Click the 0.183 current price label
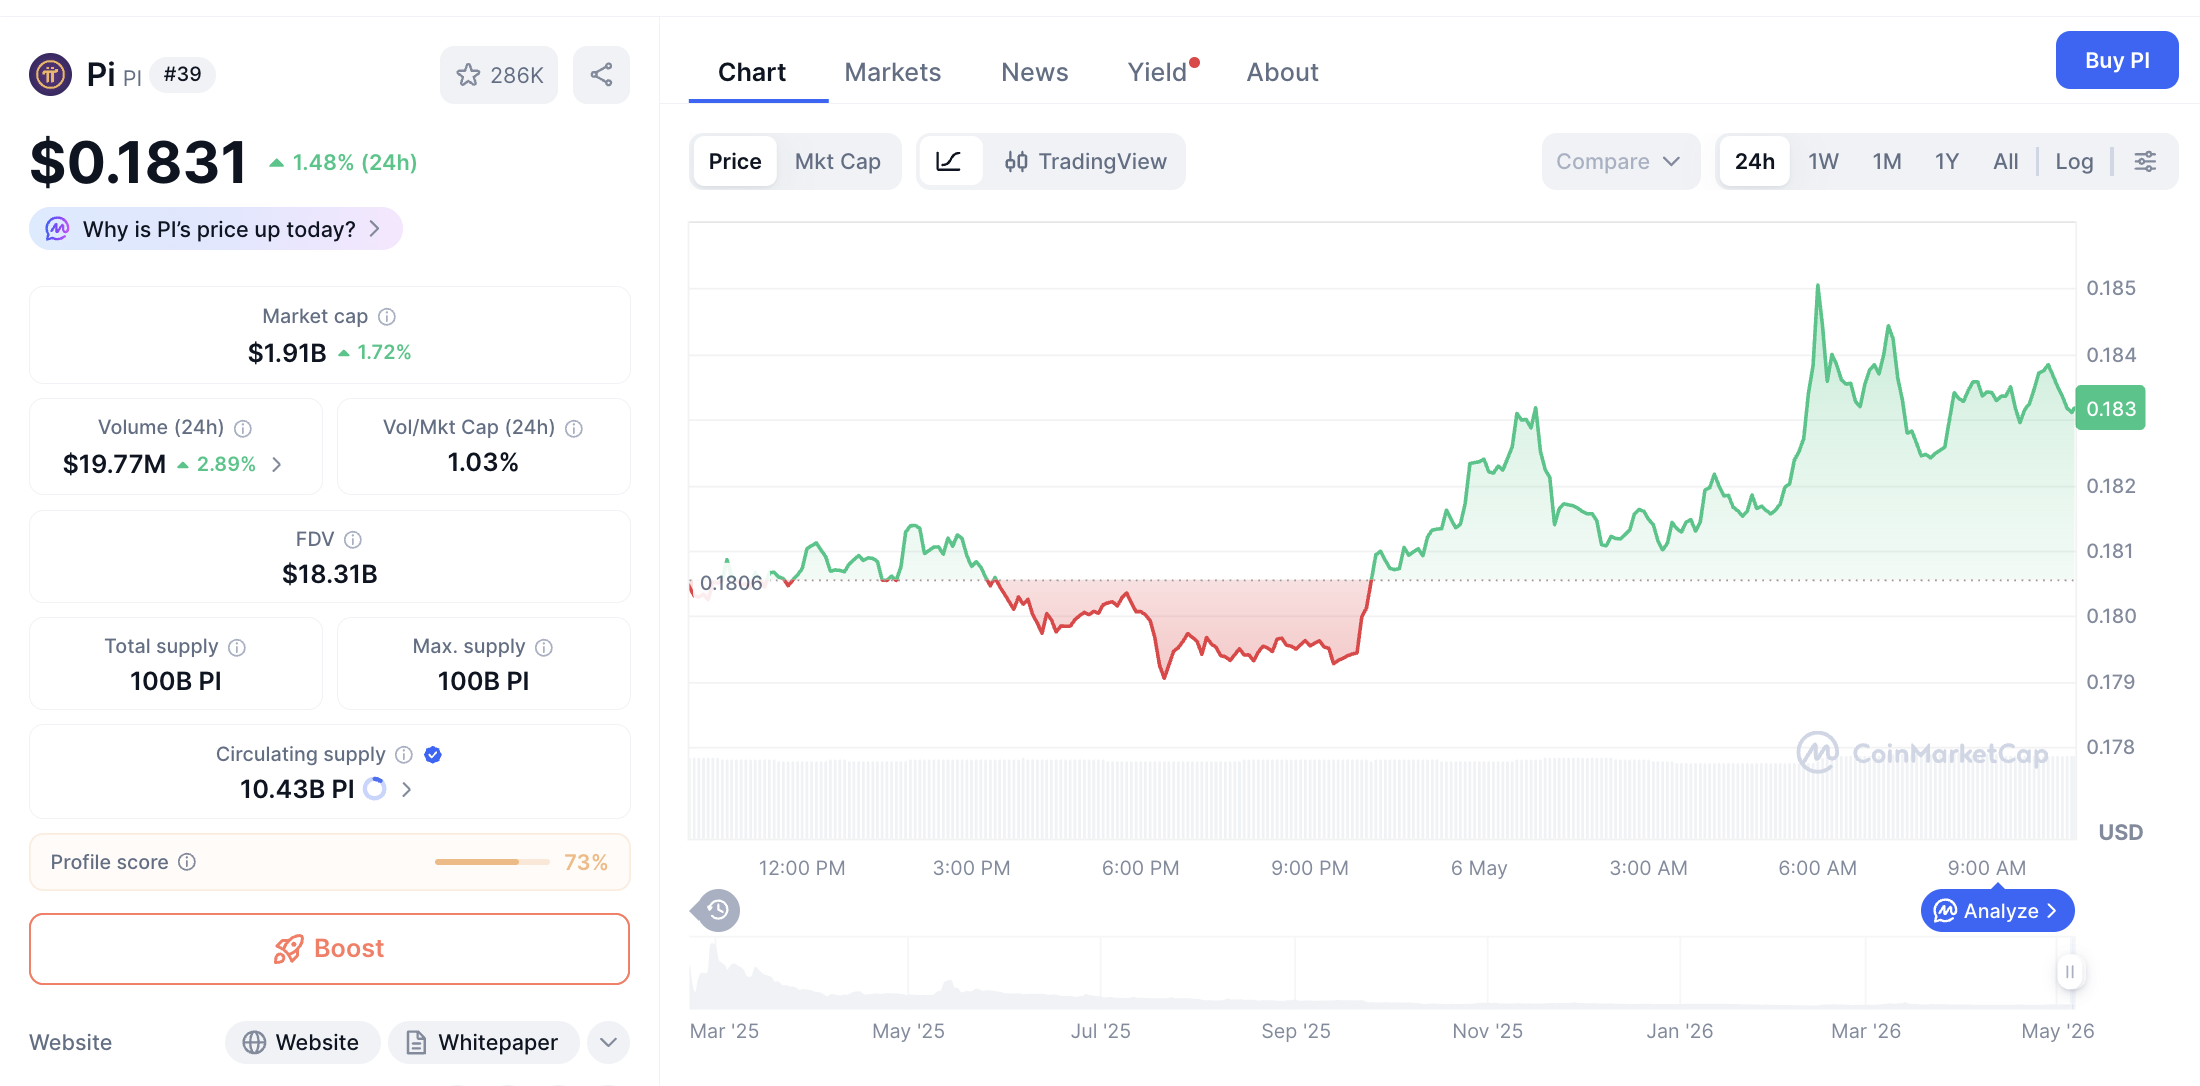This screenshot has height=1086, width=2200. click(2110, 408)
